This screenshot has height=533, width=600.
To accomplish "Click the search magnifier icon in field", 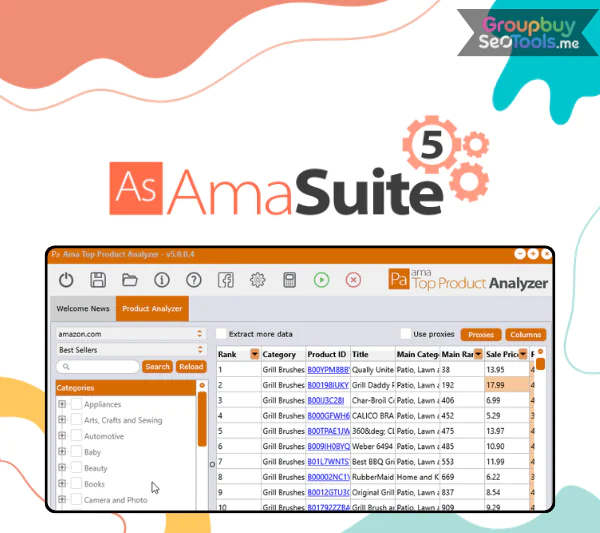I will point(66,367).
